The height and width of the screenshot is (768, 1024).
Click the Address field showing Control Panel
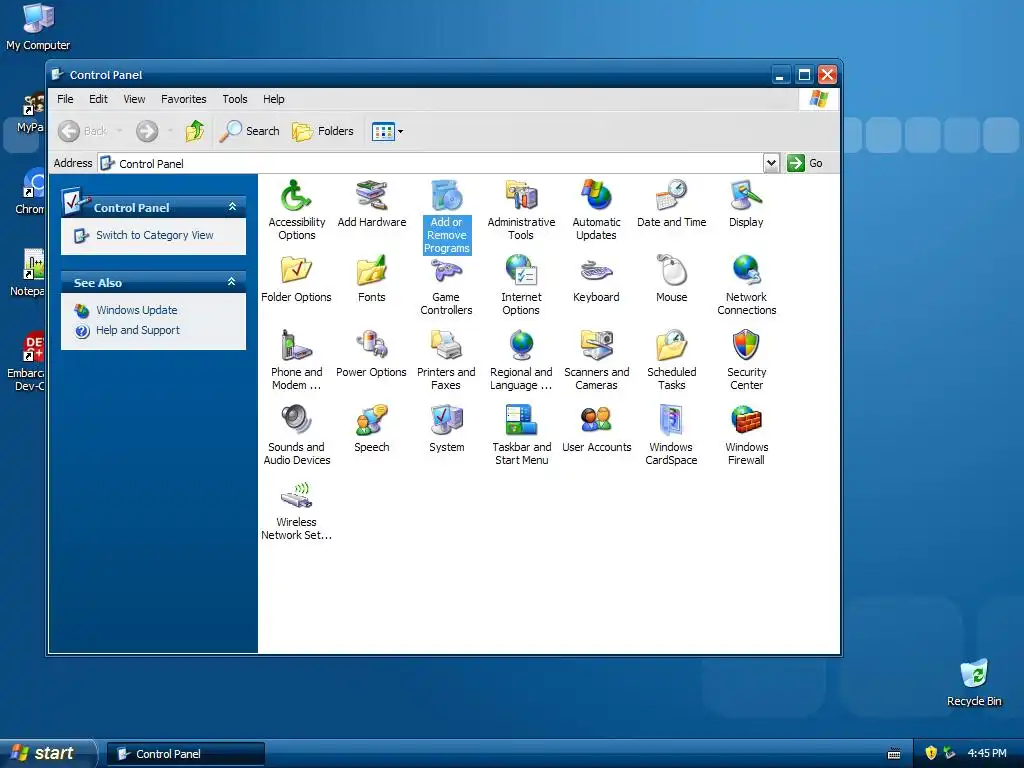coord(431,163)
